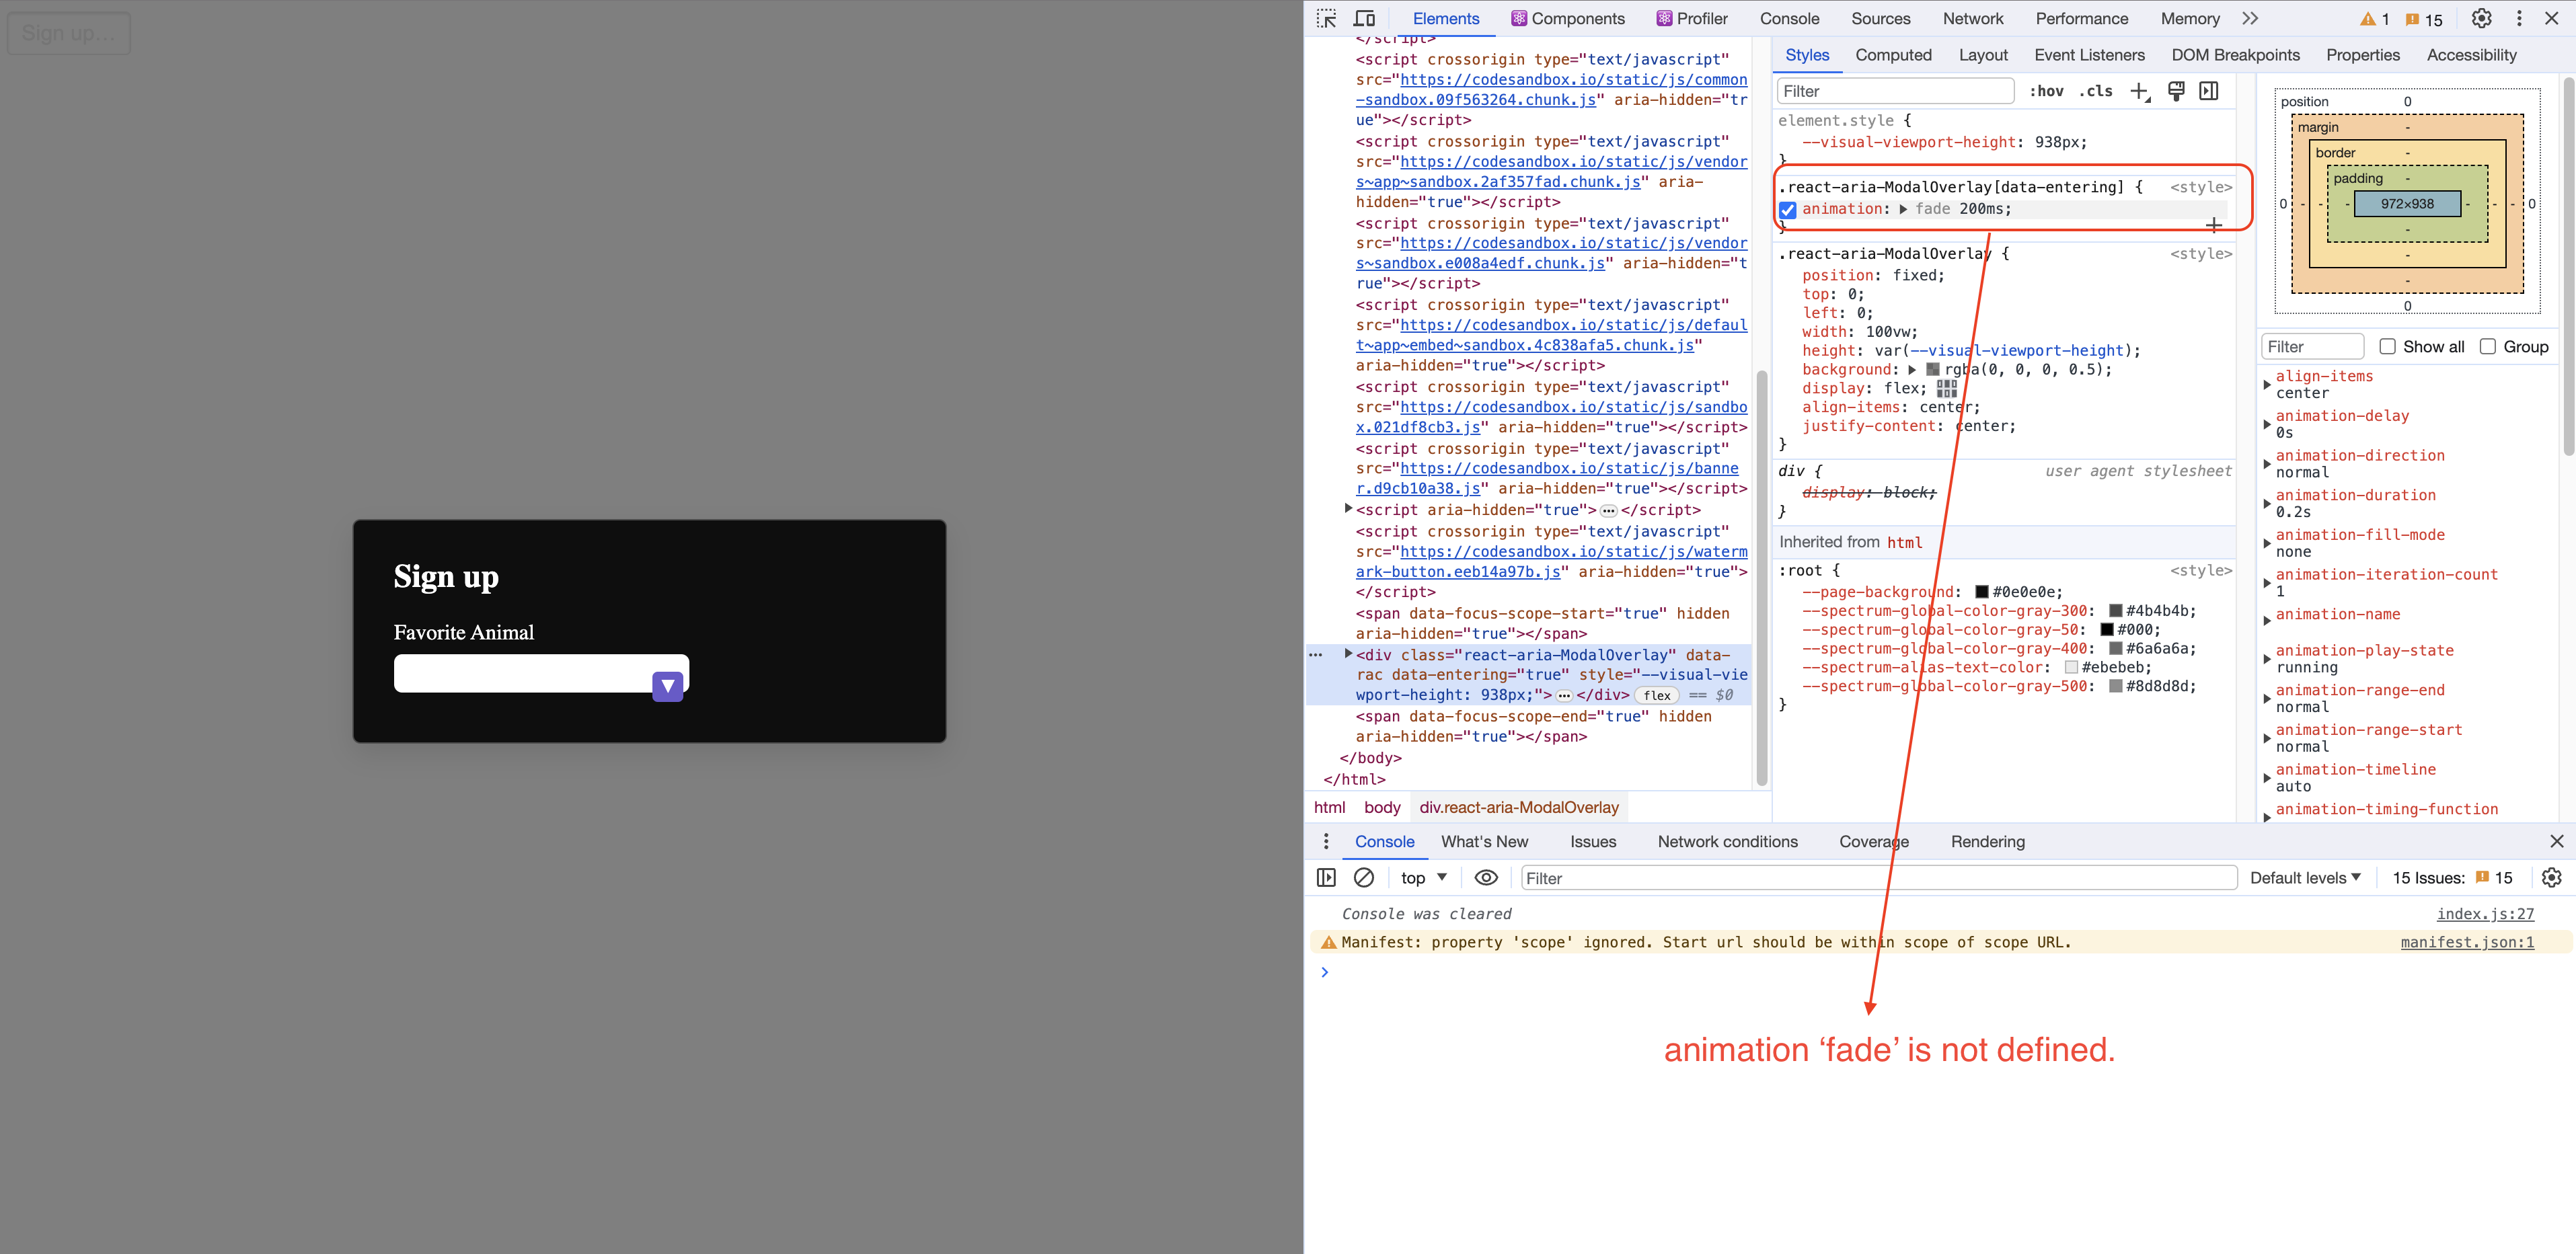Viewport: 2576px width, 1254px height.
Task: Open the Sources tab
Action: 1880,19
